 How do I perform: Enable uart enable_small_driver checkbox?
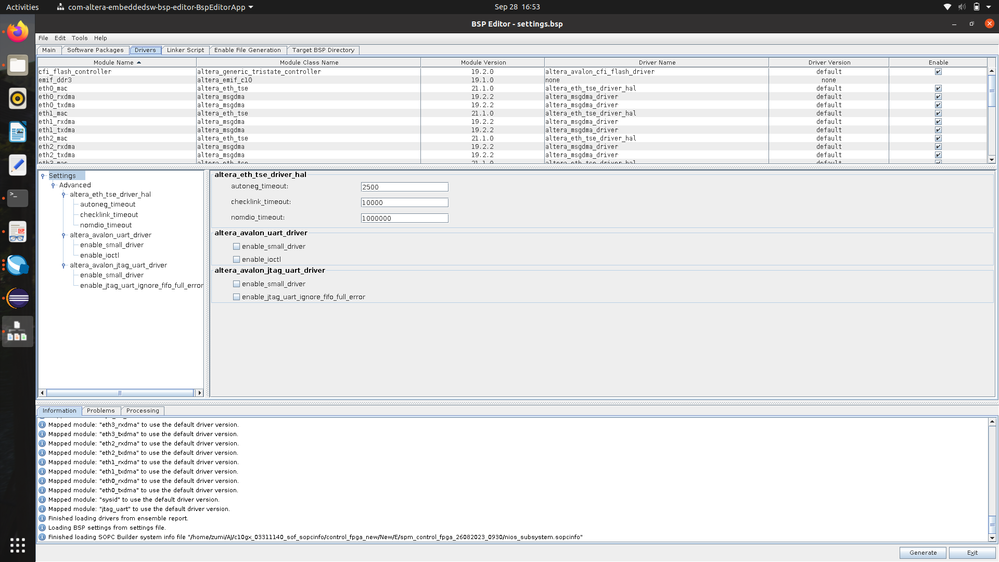click(x=236, y=246)
